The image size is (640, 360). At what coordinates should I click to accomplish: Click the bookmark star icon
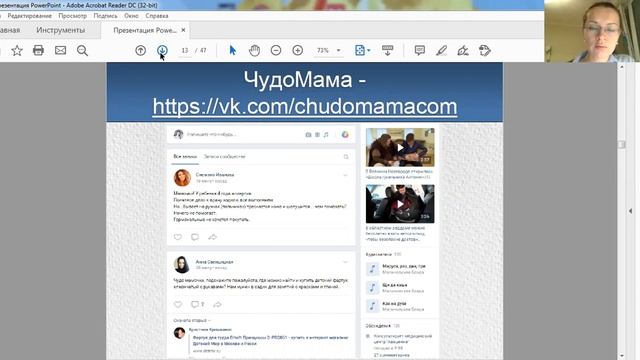pos(17,51)
